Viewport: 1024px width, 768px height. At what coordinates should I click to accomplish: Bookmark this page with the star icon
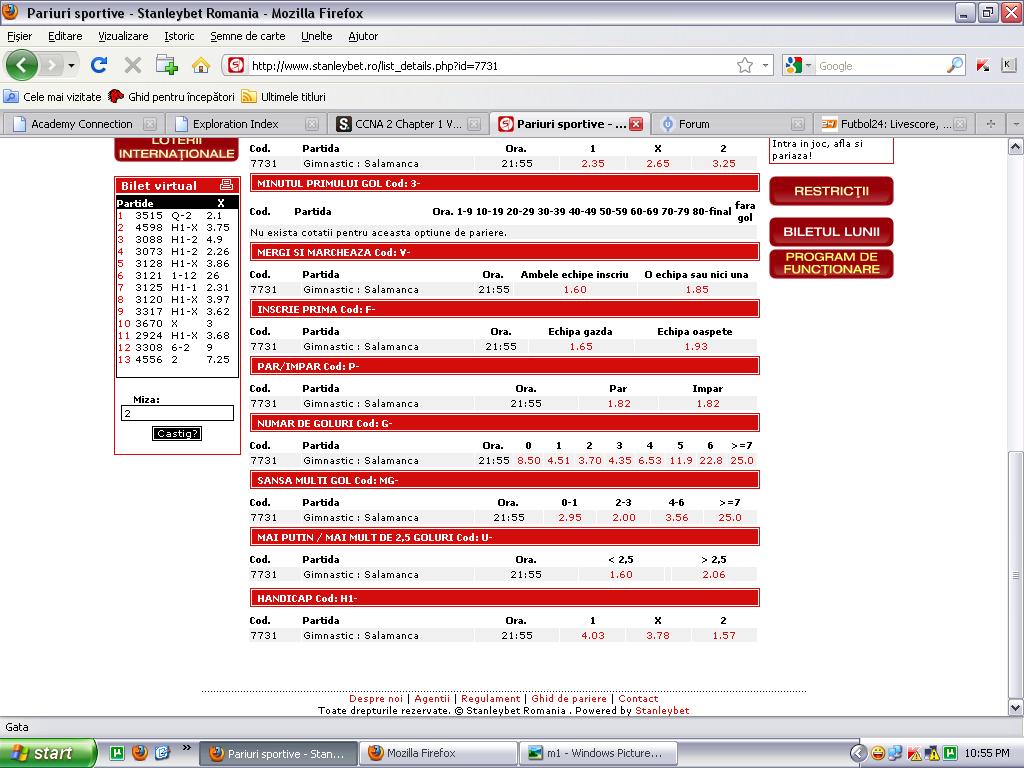pyautogui.click(x=744, y=65)
